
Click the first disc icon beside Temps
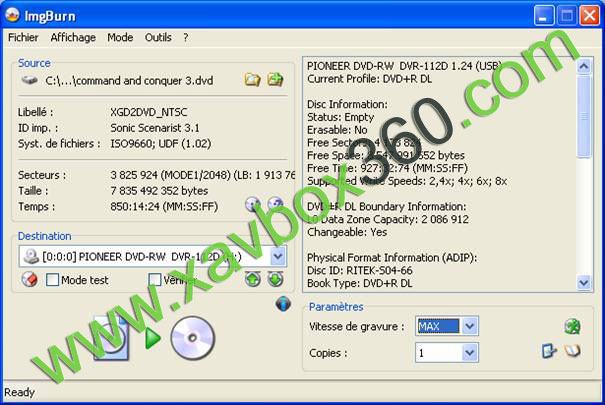click(253, 204)
